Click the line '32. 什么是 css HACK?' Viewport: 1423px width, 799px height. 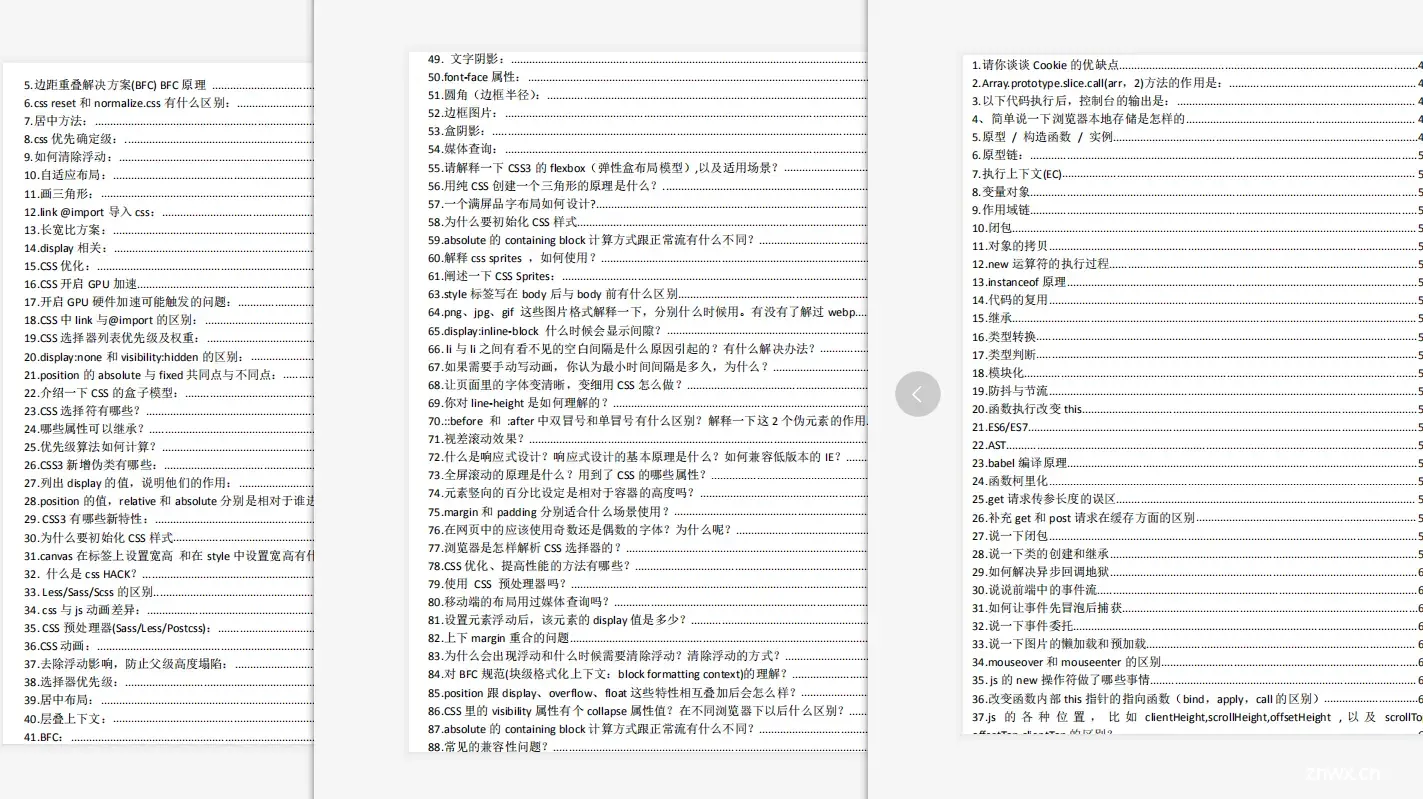168,574
